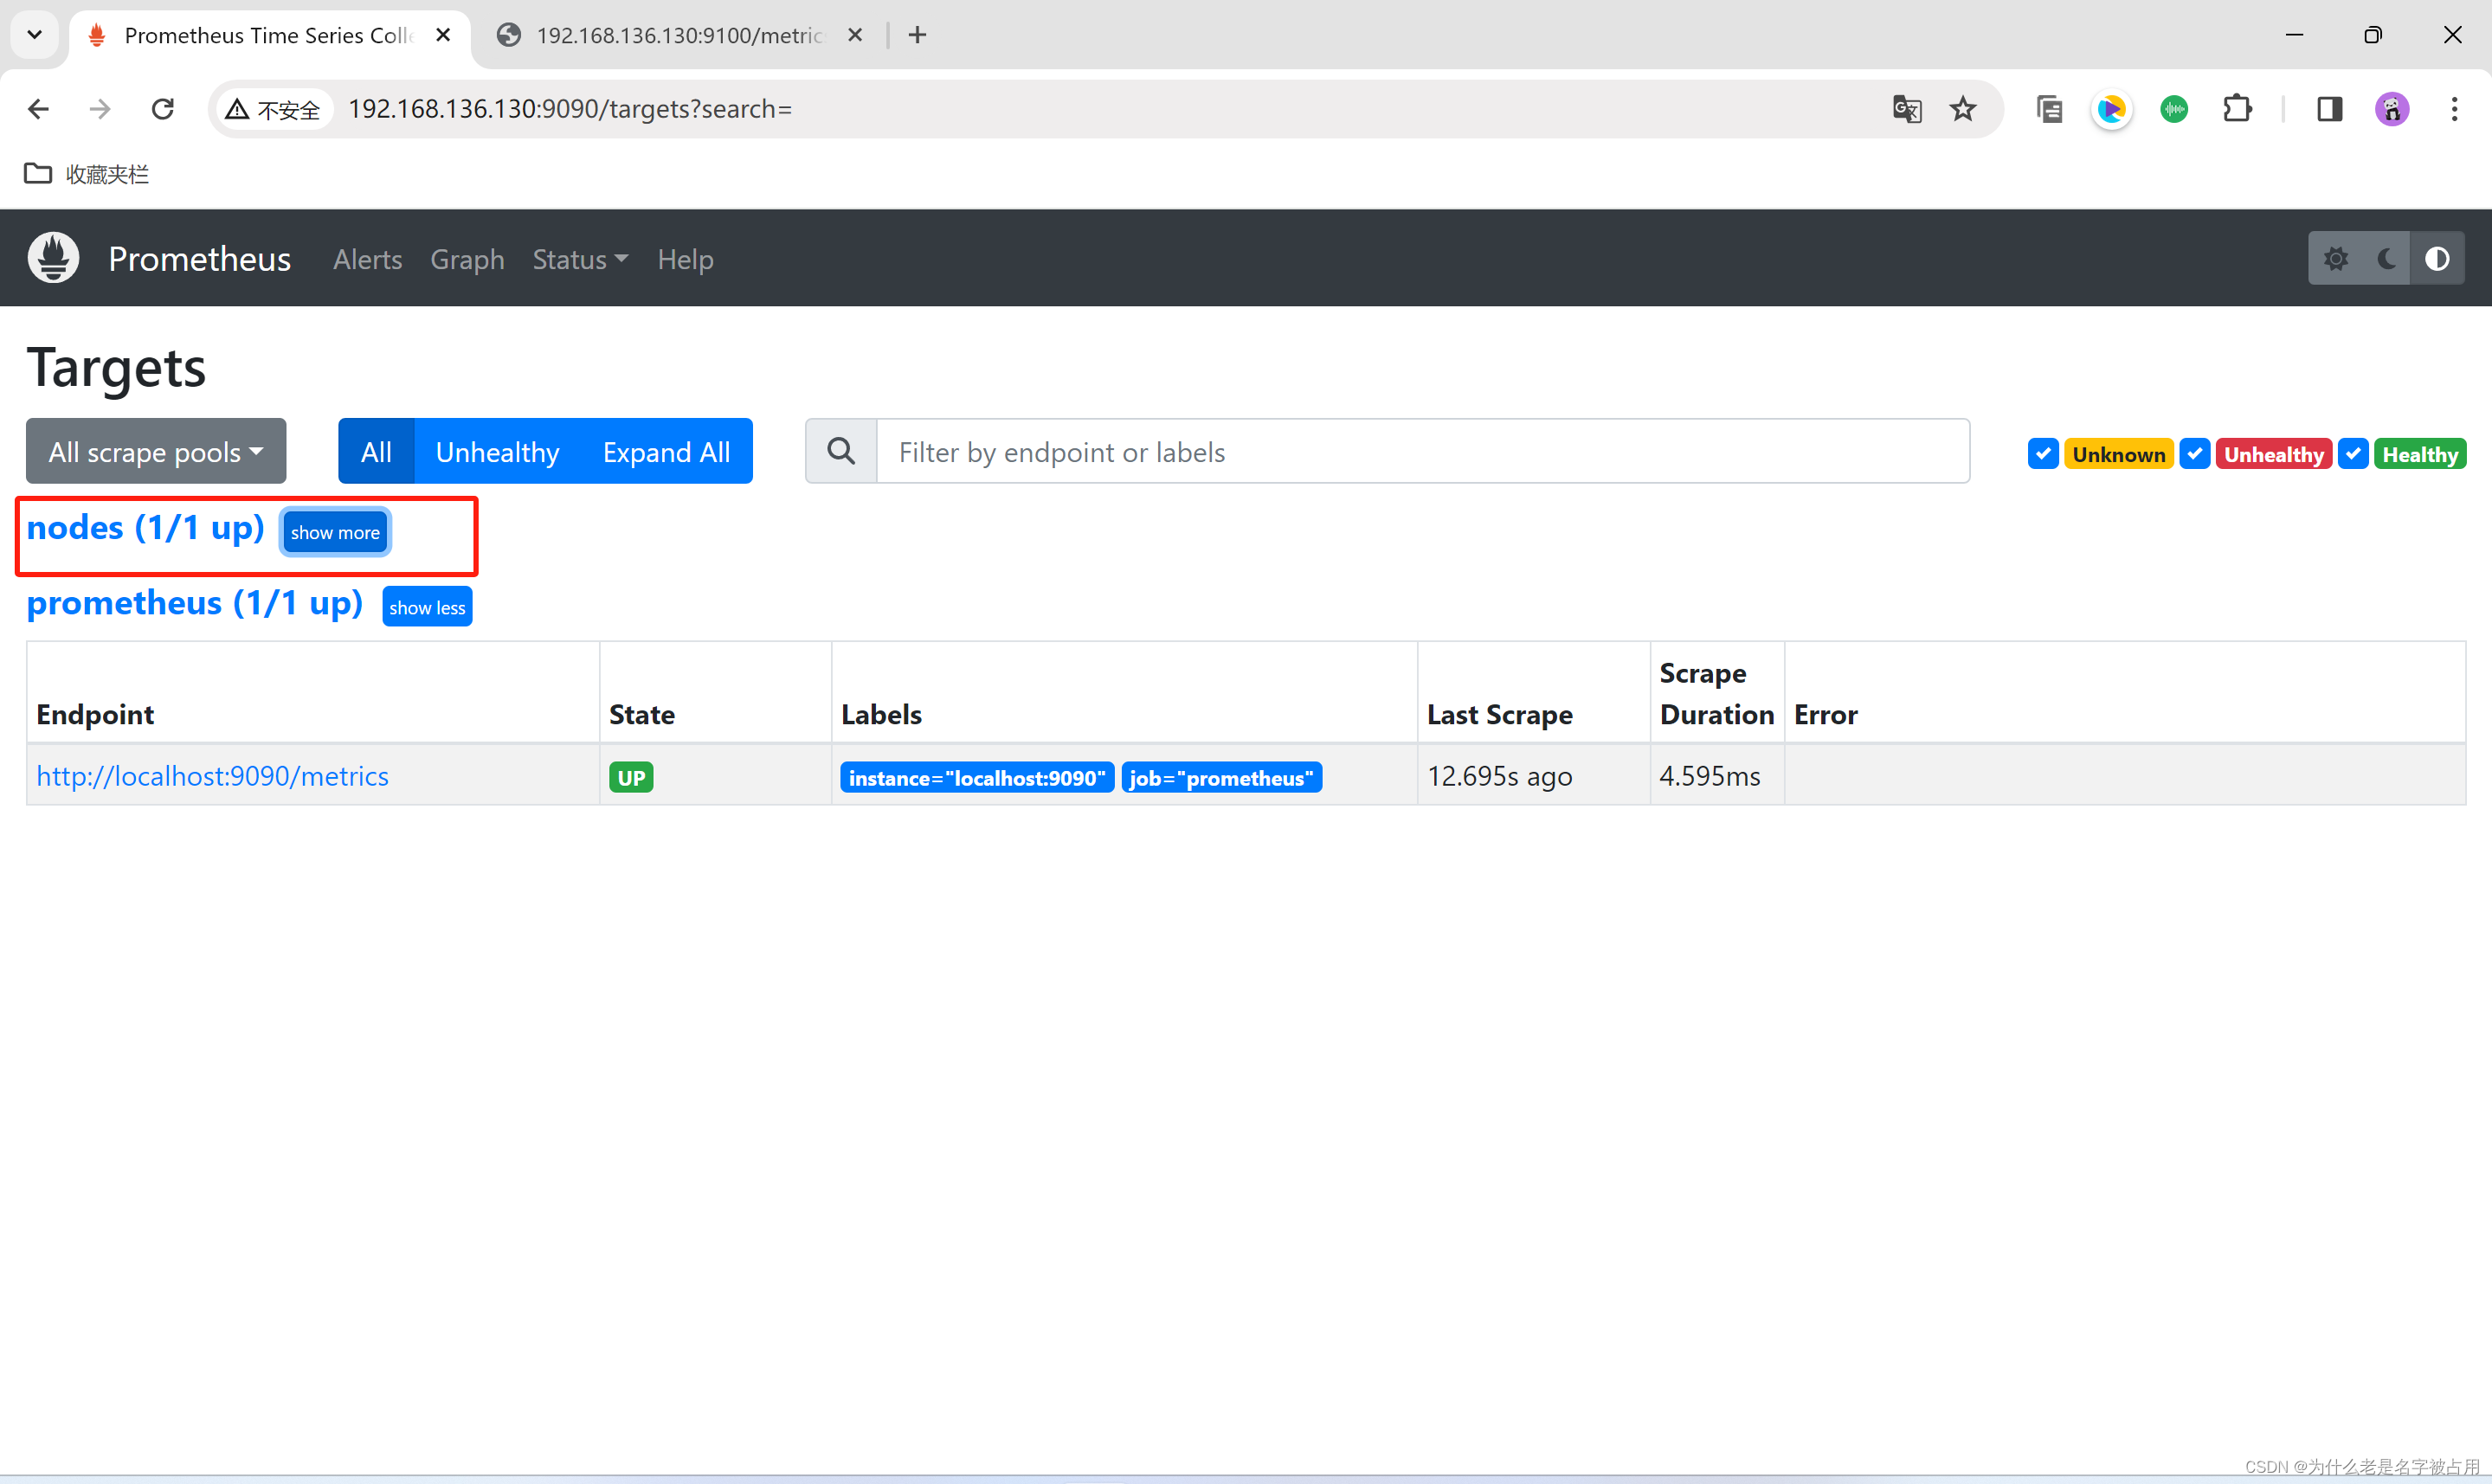Show only Unhealthy targets
The image size is (2492, 1484).
[497, 451]
